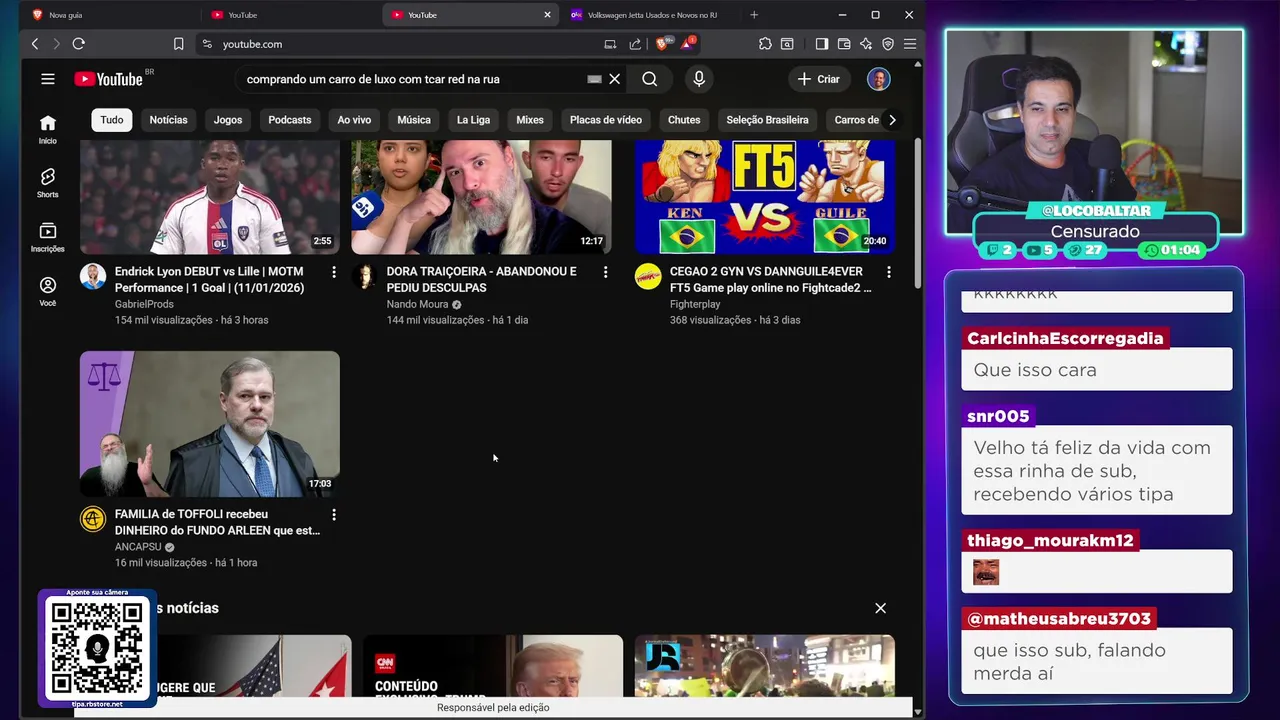The width and height of the screenshot is (1280, 720).
Task: Show more filter chips with right arrow
Action: 892,120
